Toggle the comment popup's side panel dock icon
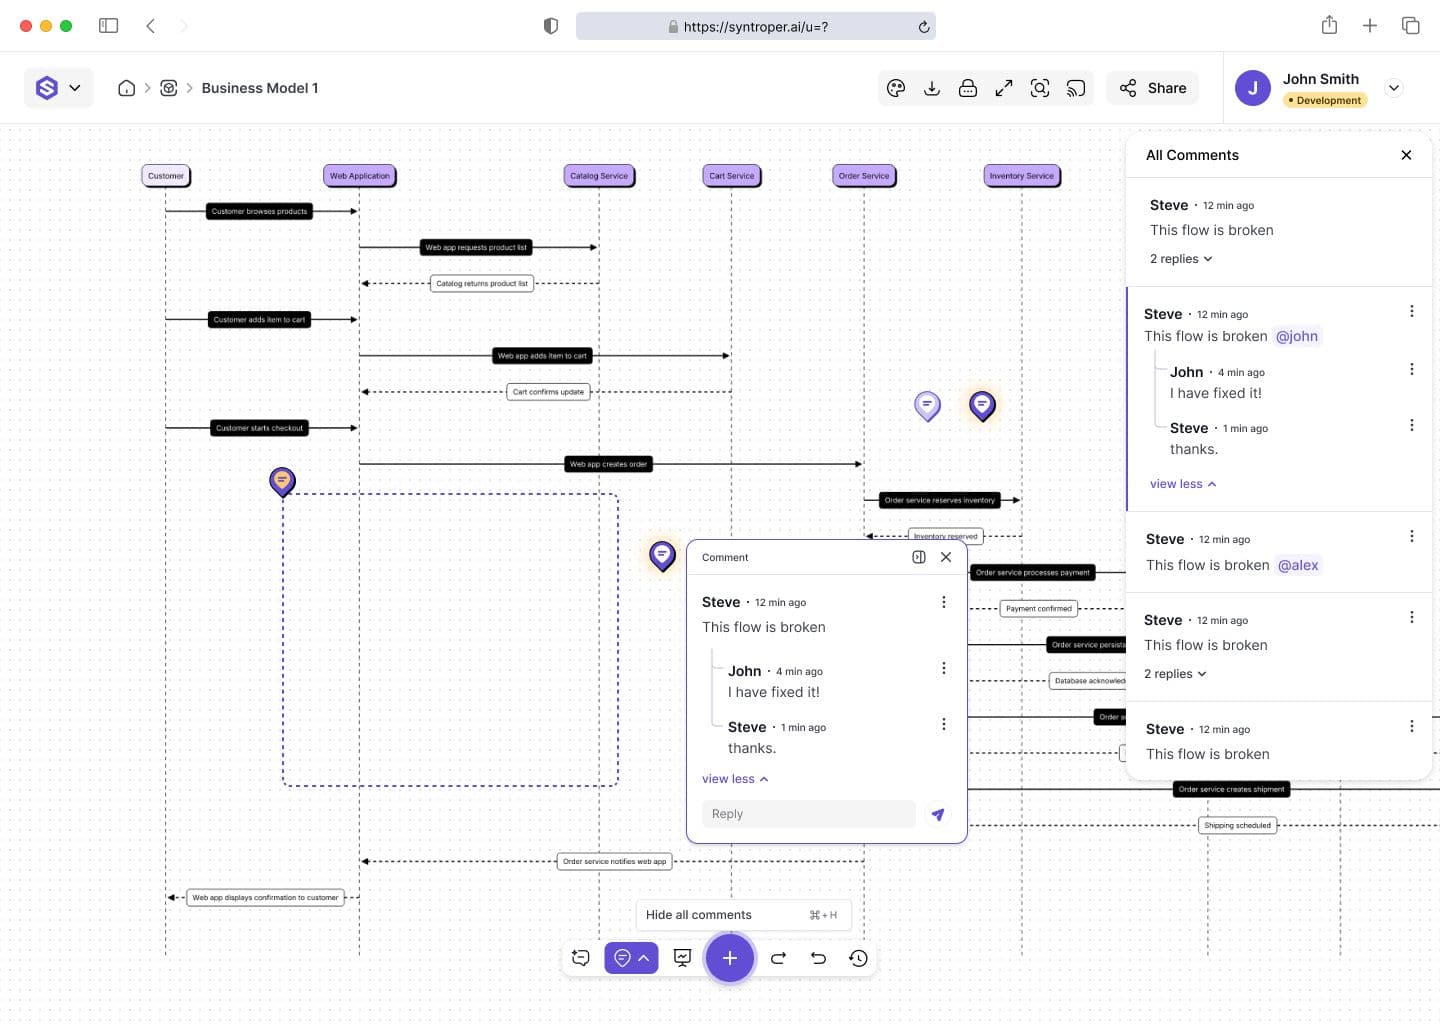 click(x=918, y=557)
